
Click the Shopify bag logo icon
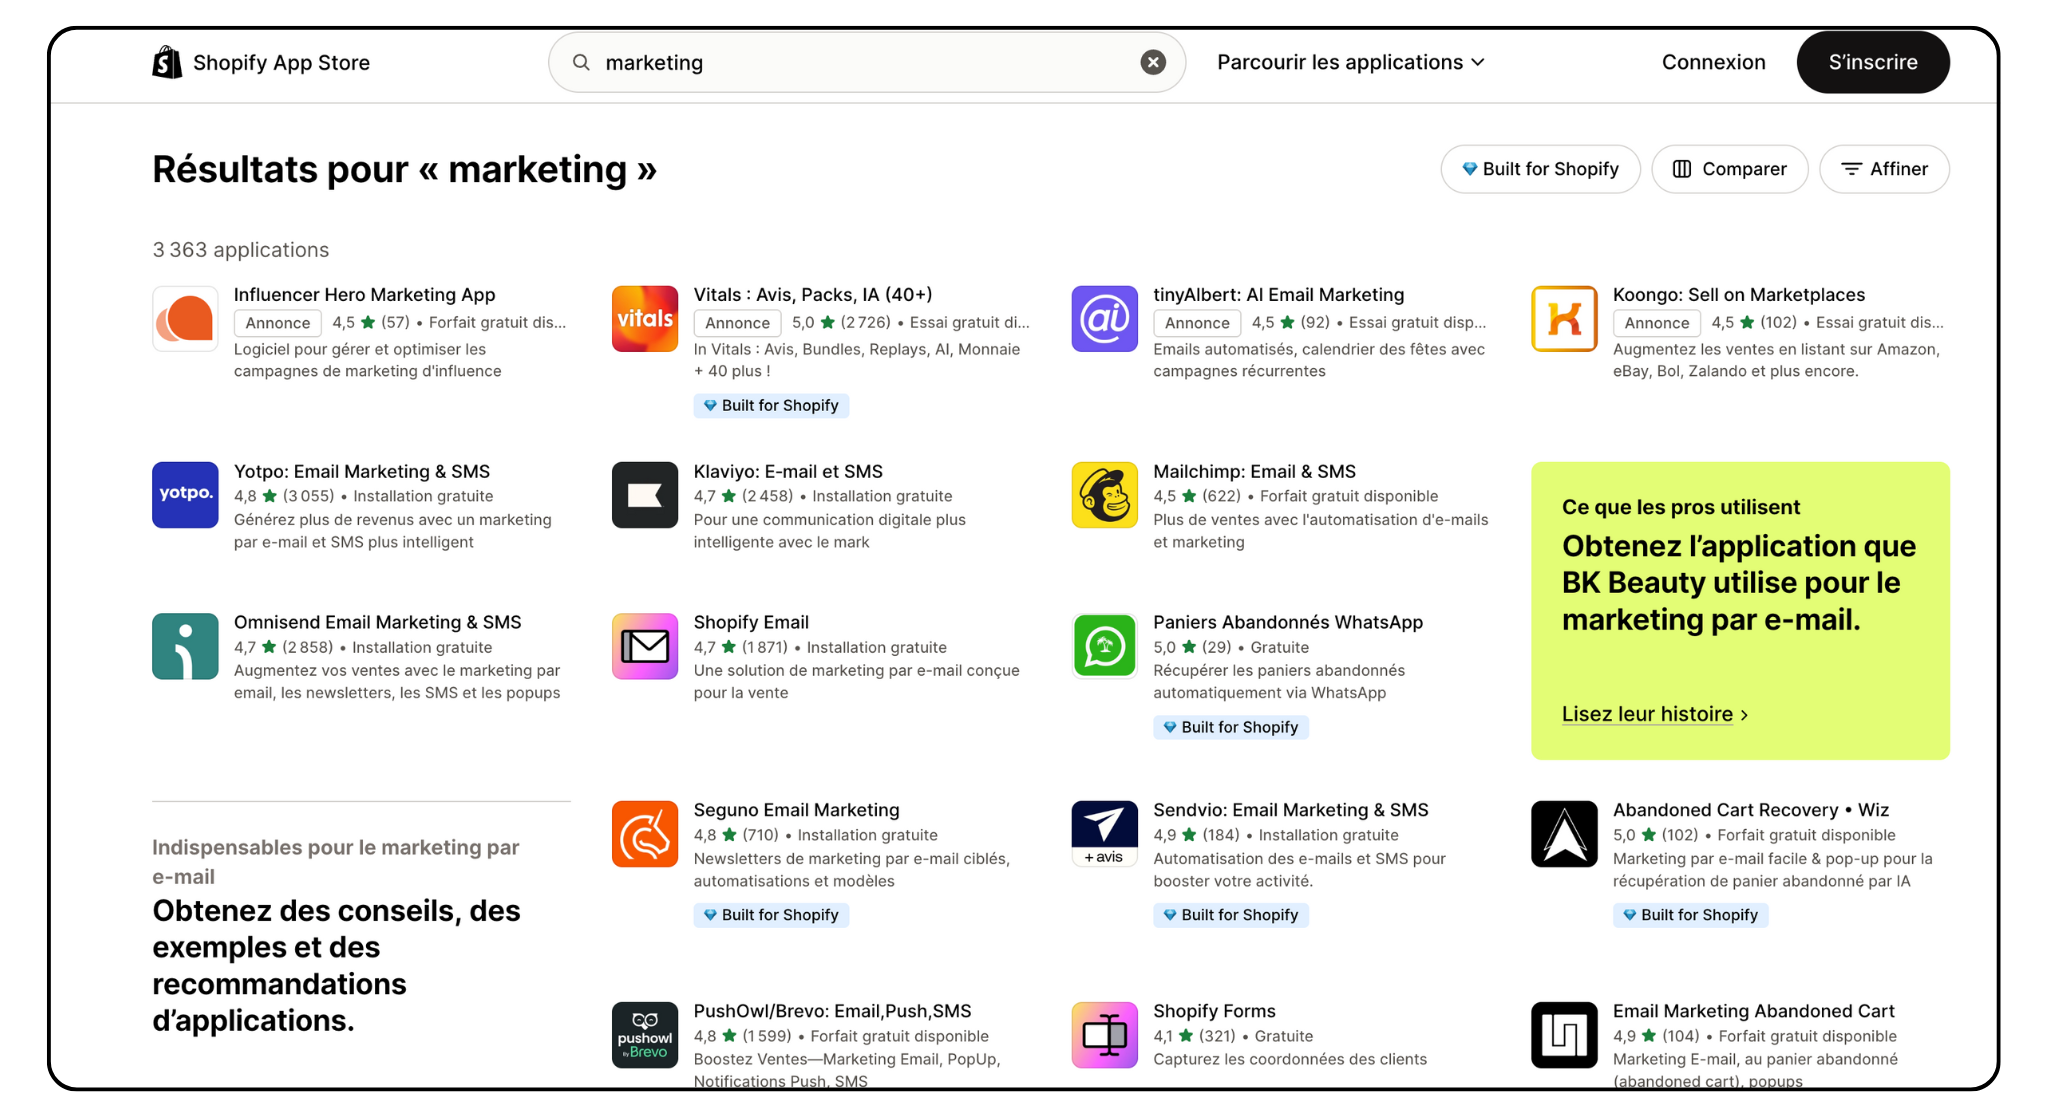[x=167, y=62]
